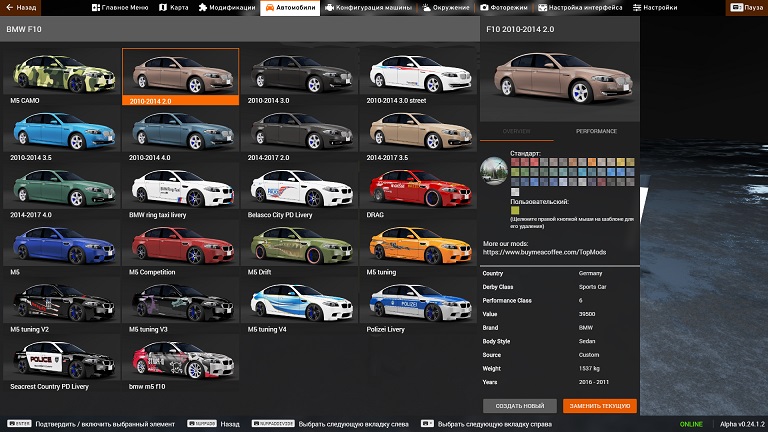Screen dimensions: 768x432
Task: Switch to the OVERVIEW tab
Action: (x=517, y=131)
